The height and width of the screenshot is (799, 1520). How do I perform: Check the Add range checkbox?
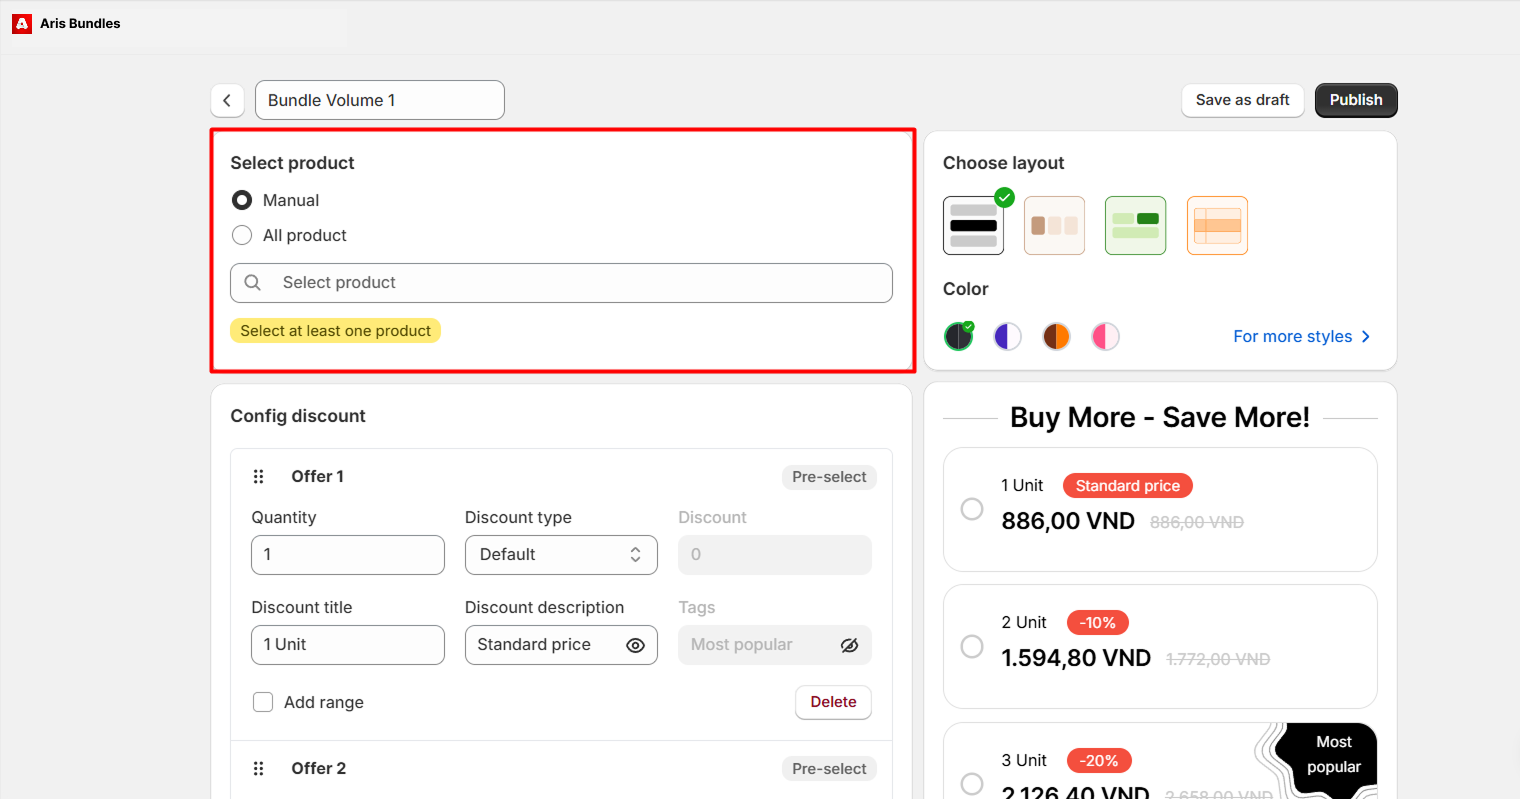click(x=263, y=702)
